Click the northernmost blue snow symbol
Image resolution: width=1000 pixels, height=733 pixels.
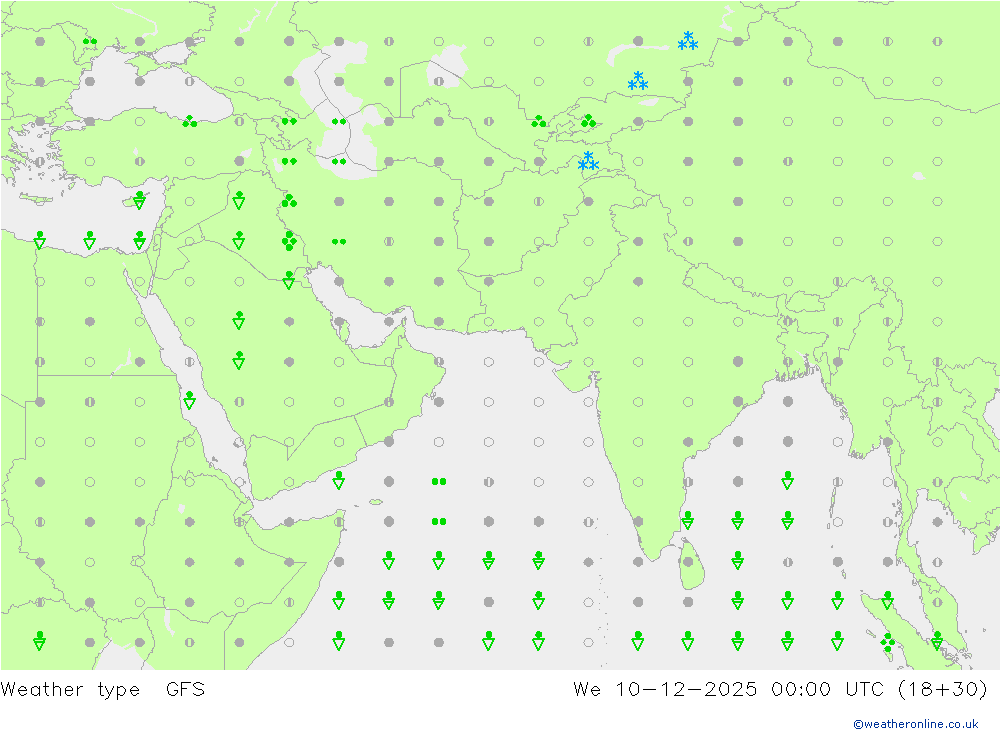coord(688,41)
